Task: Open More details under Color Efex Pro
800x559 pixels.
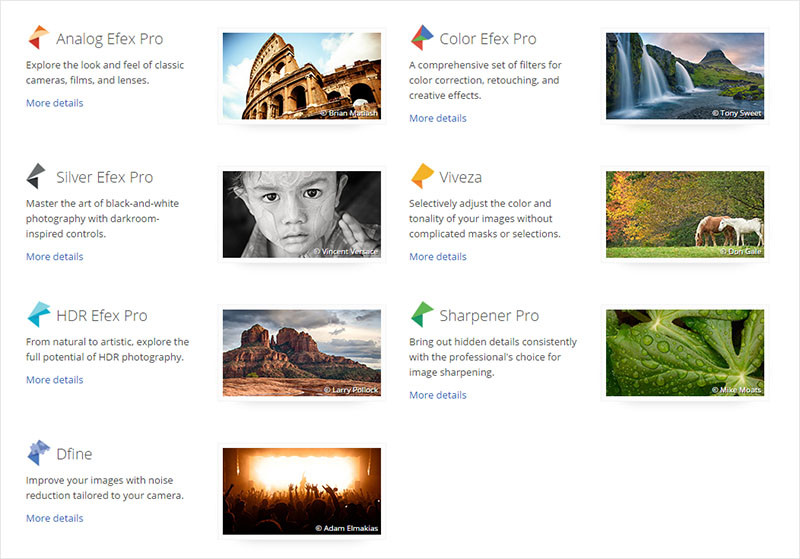Action: [x=438, y=118]
